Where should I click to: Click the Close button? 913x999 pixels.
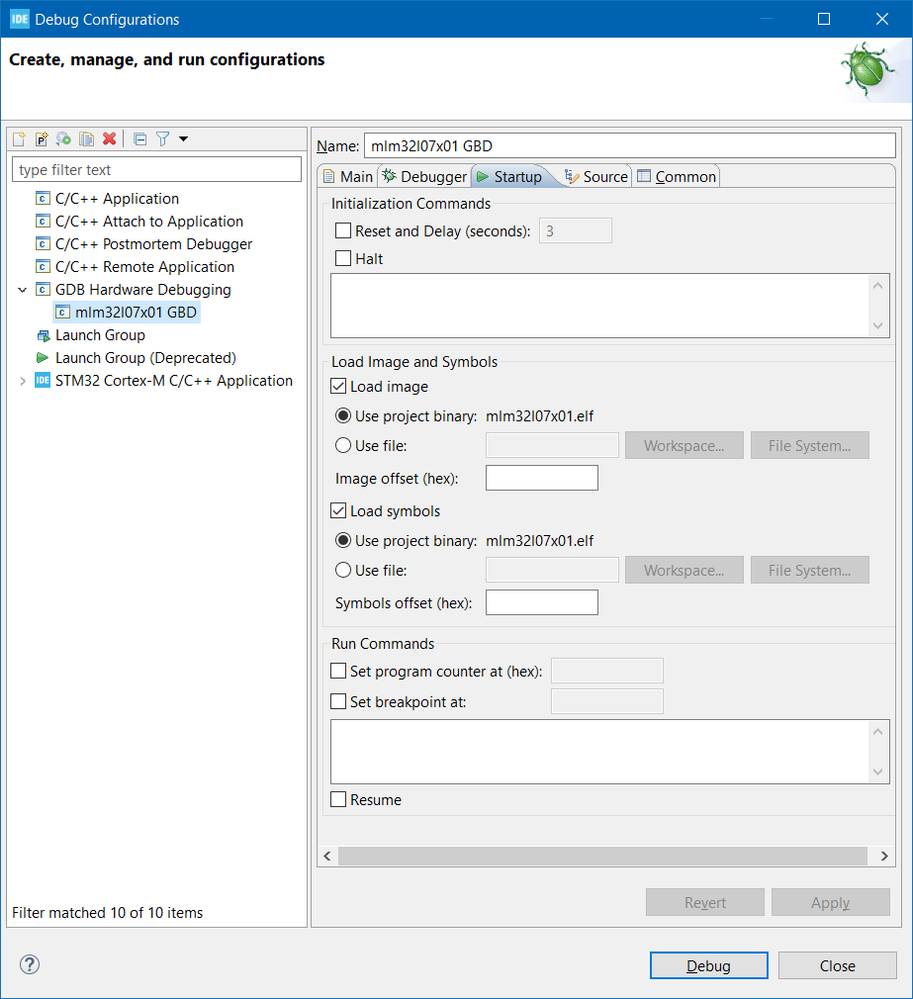pos(837,965)
